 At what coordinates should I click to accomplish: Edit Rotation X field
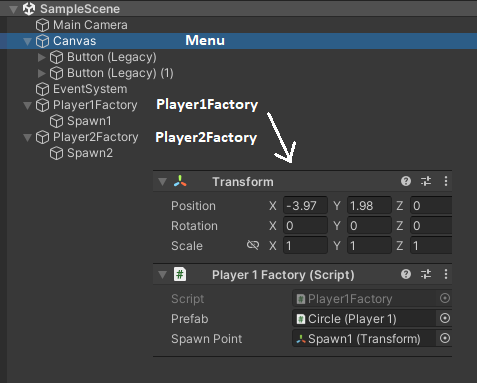pyautogui.click(x=305, y=226)
